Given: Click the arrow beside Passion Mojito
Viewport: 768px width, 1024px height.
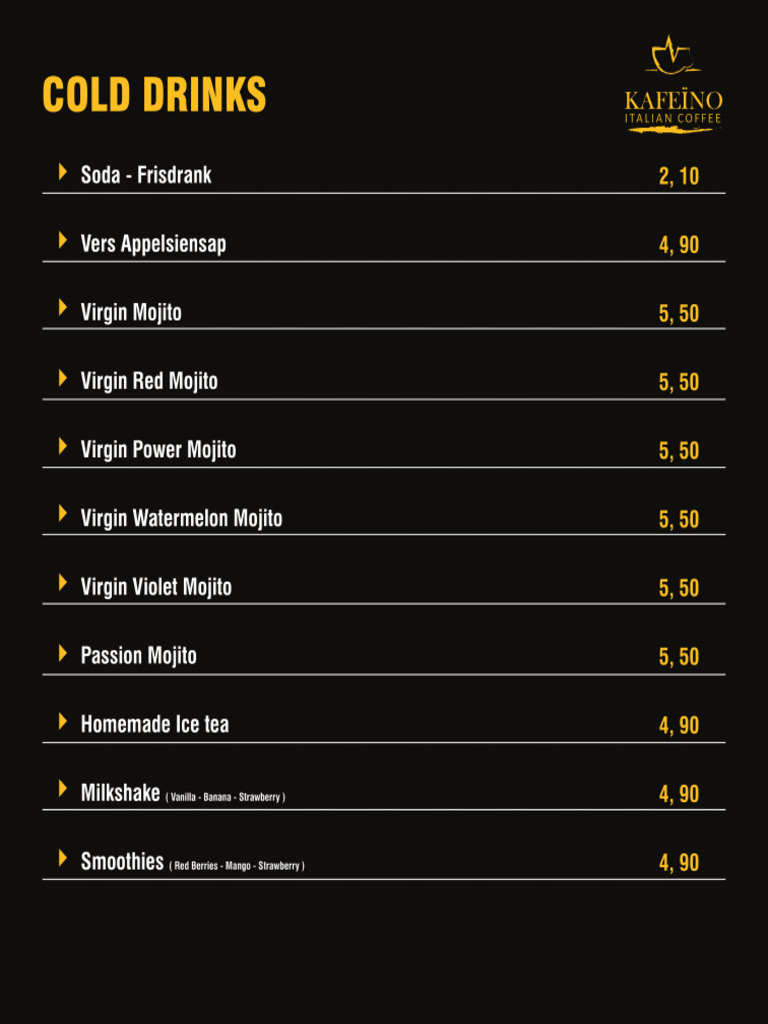Looking at the screenshot, I should click(63, 653).
